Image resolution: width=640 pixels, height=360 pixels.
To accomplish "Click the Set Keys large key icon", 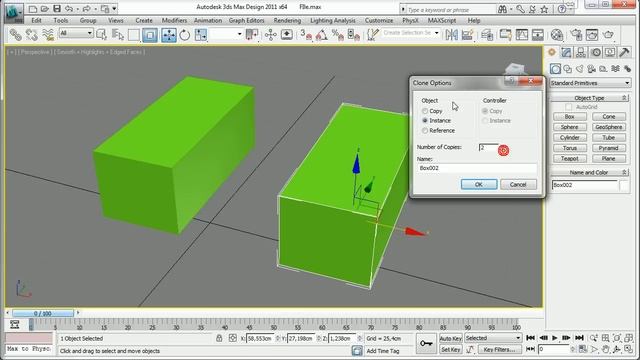I will pyautogui.click(x=426, y=344).
